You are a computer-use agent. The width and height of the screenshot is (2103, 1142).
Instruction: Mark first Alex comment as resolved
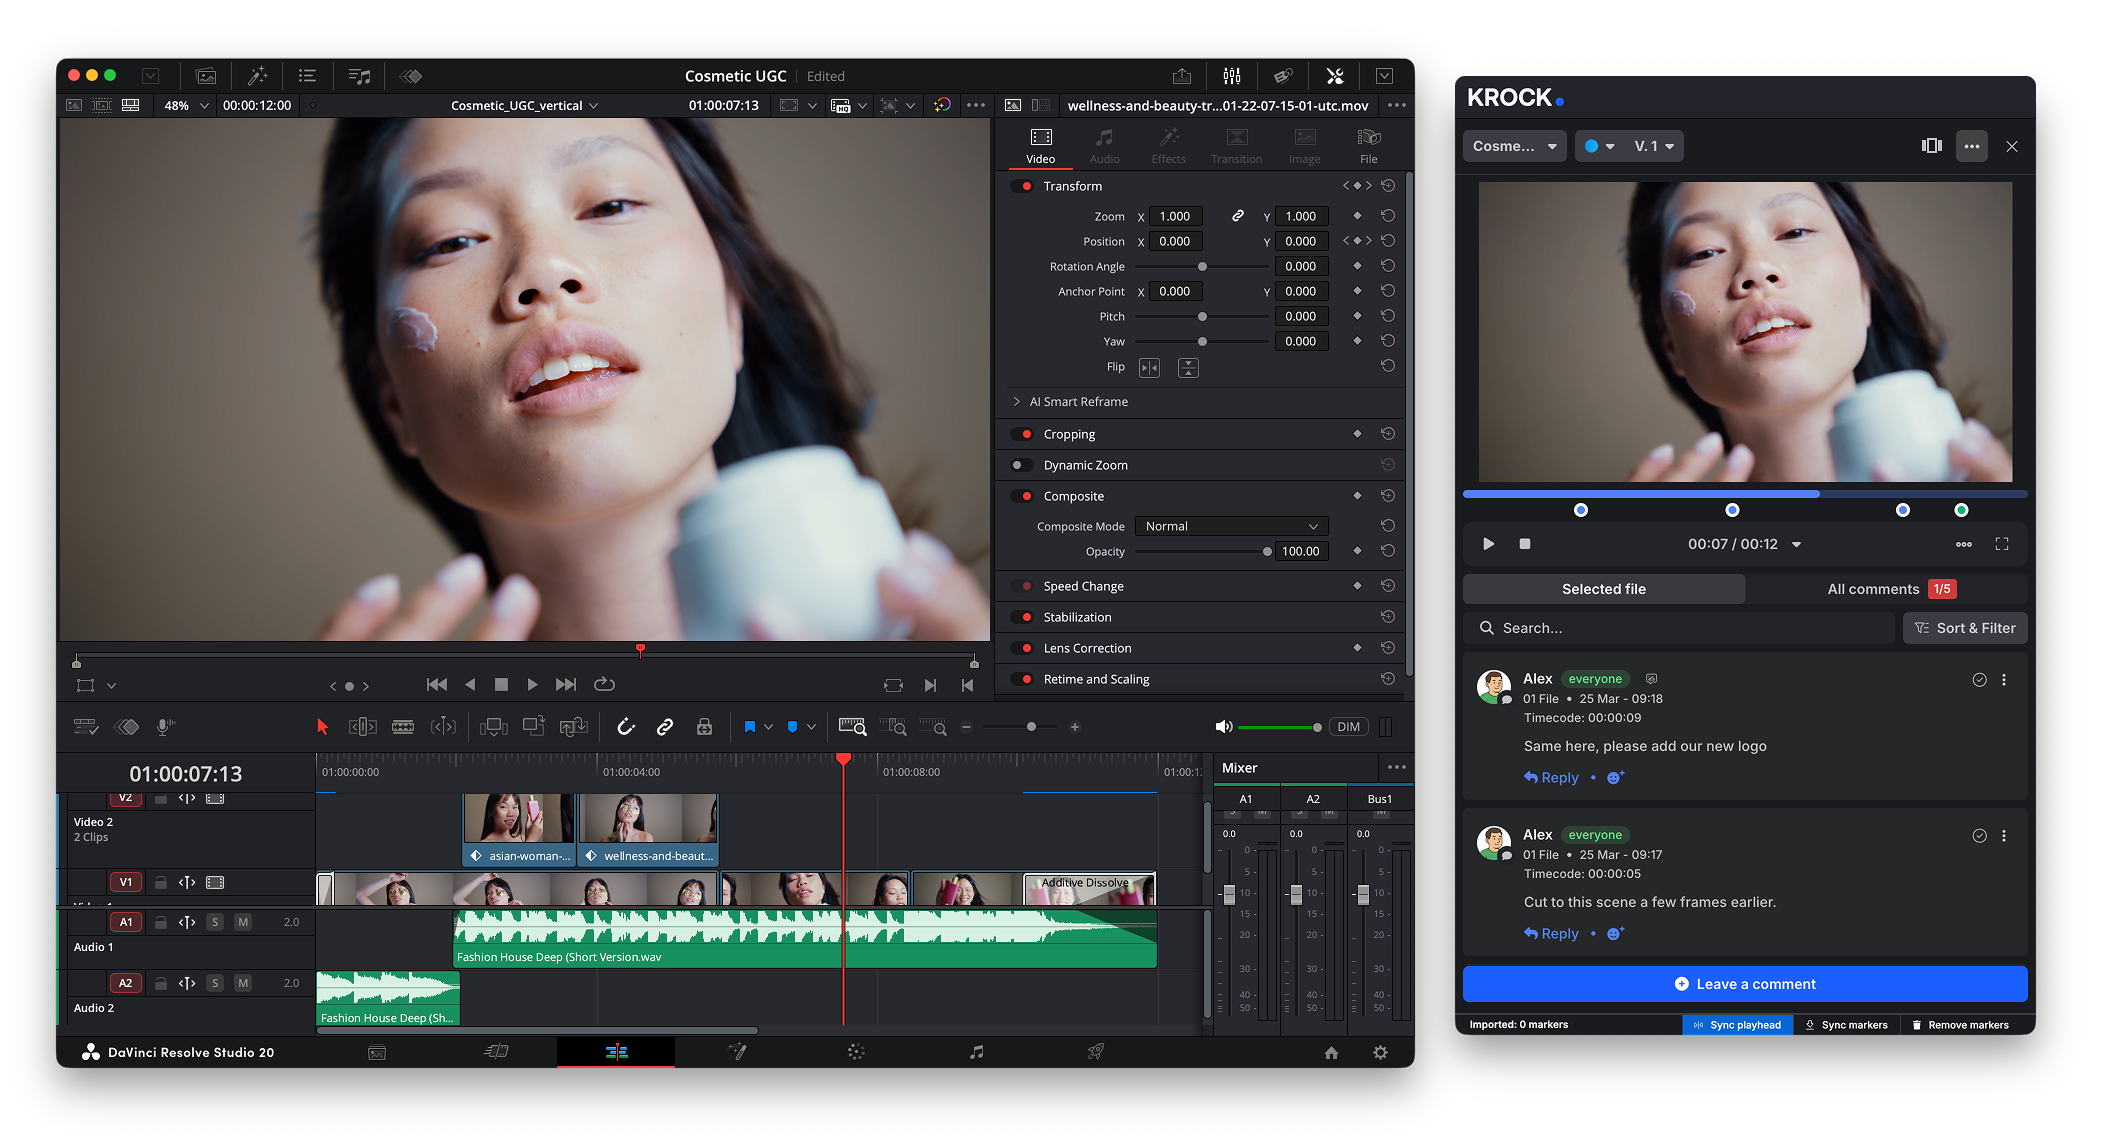1979,680
